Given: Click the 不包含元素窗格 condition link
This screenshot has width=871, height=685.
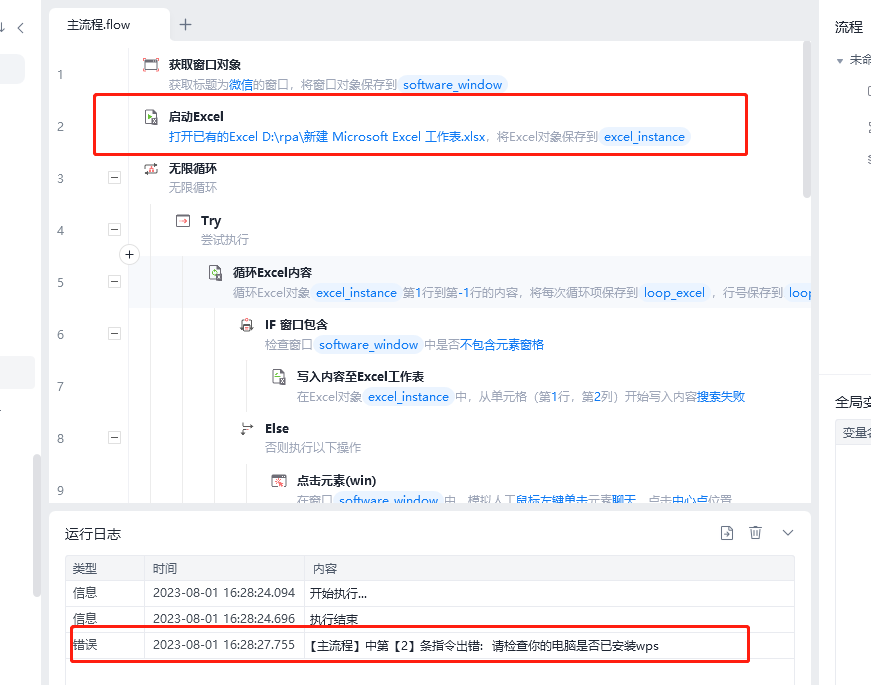Looking at the screenshot, I should (502, 344).
